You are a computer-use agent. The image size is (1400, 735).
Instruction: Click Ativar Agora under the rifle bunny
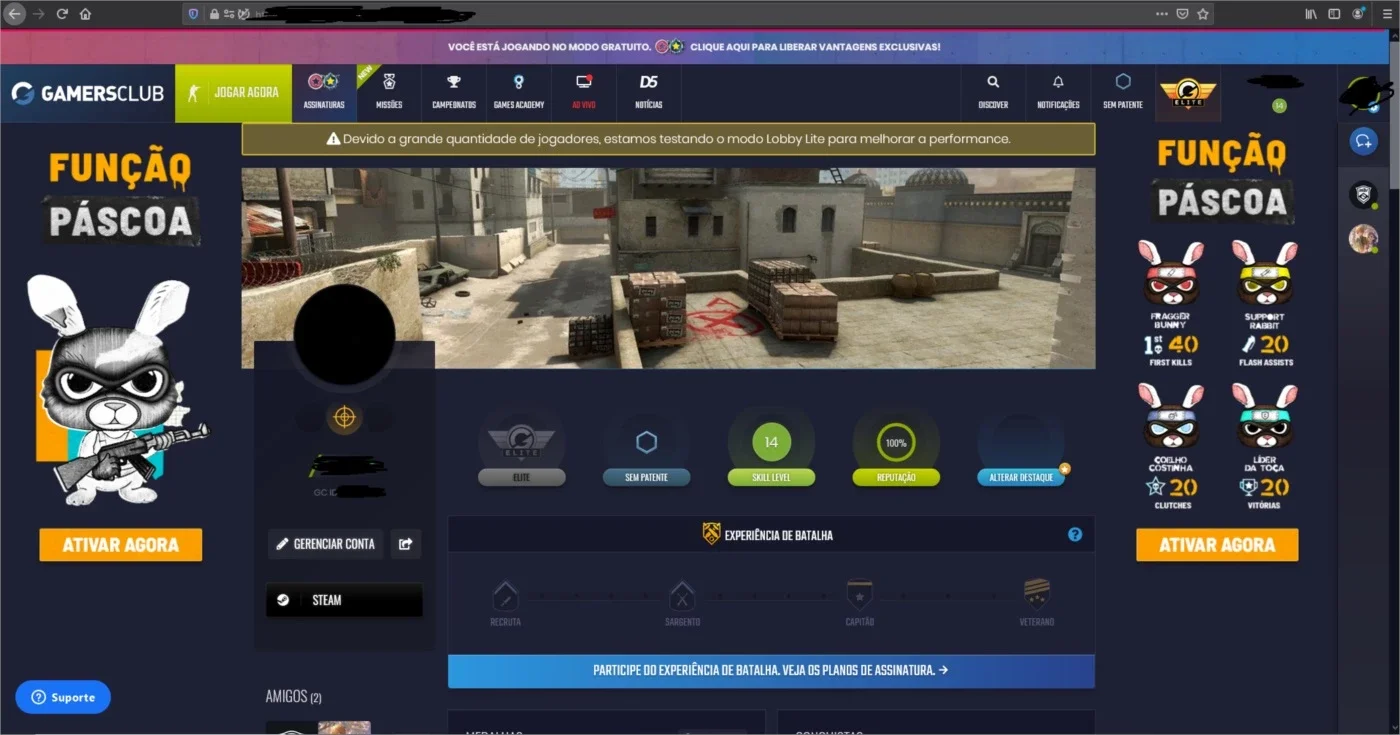tap(121, 545)
